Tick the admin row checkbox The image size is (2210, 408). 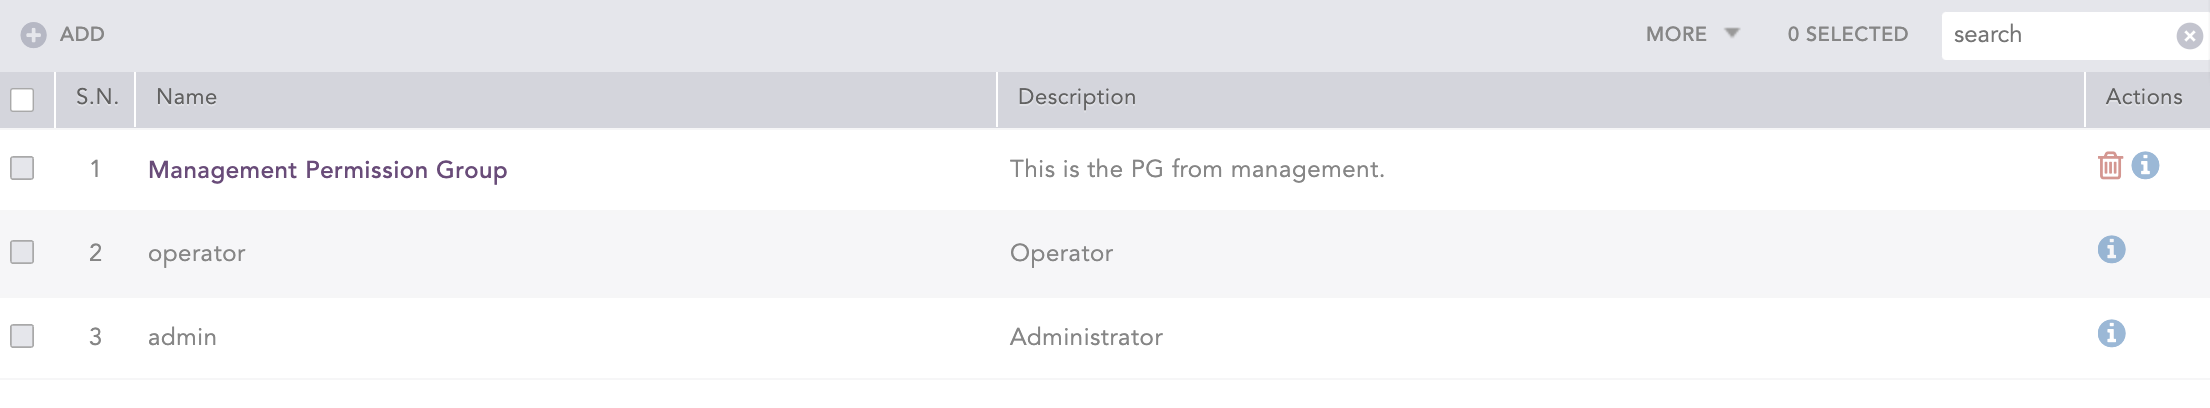click(22, 336)
